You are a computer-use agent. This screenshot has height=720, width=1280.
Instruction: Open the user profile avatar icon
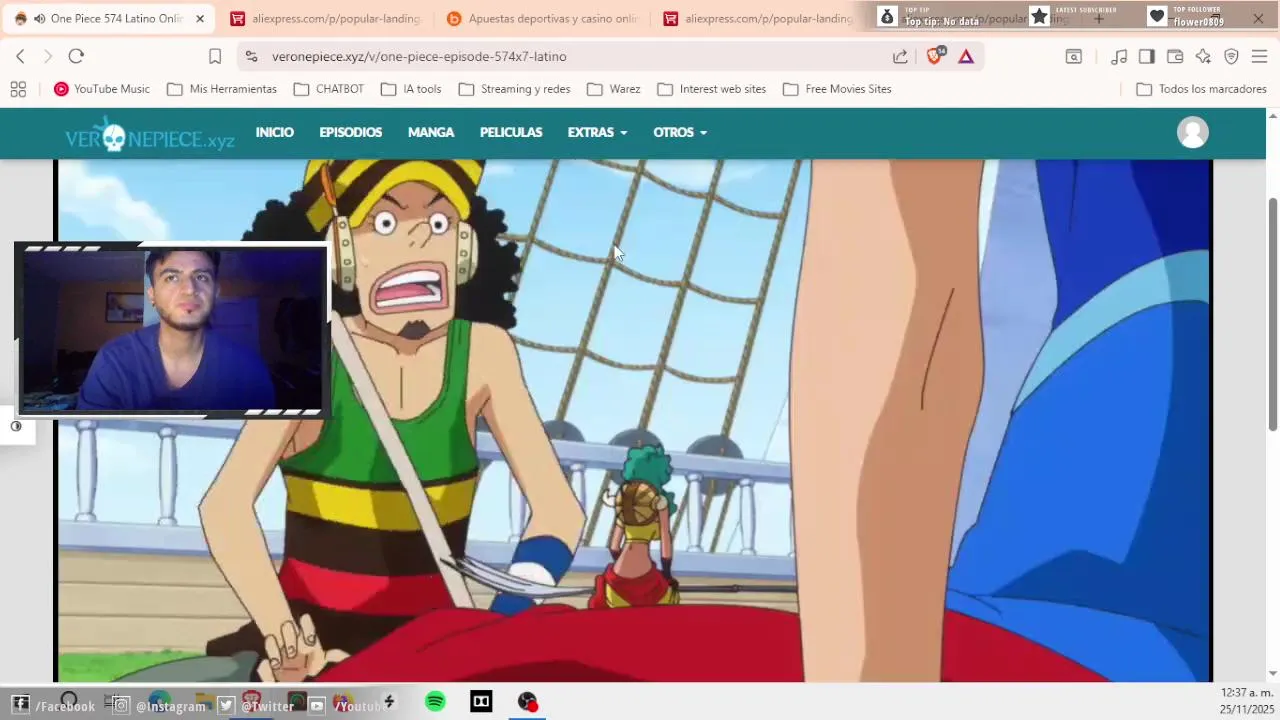1192,132
